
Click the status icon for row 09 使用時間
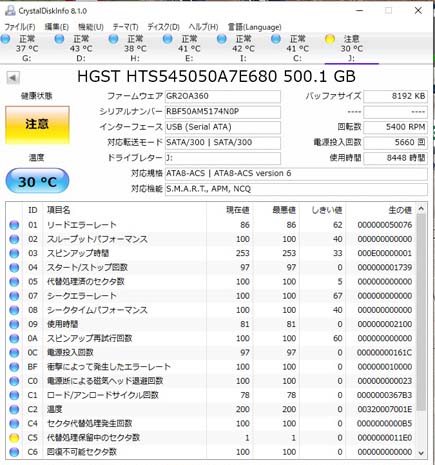tap(14, 324)
